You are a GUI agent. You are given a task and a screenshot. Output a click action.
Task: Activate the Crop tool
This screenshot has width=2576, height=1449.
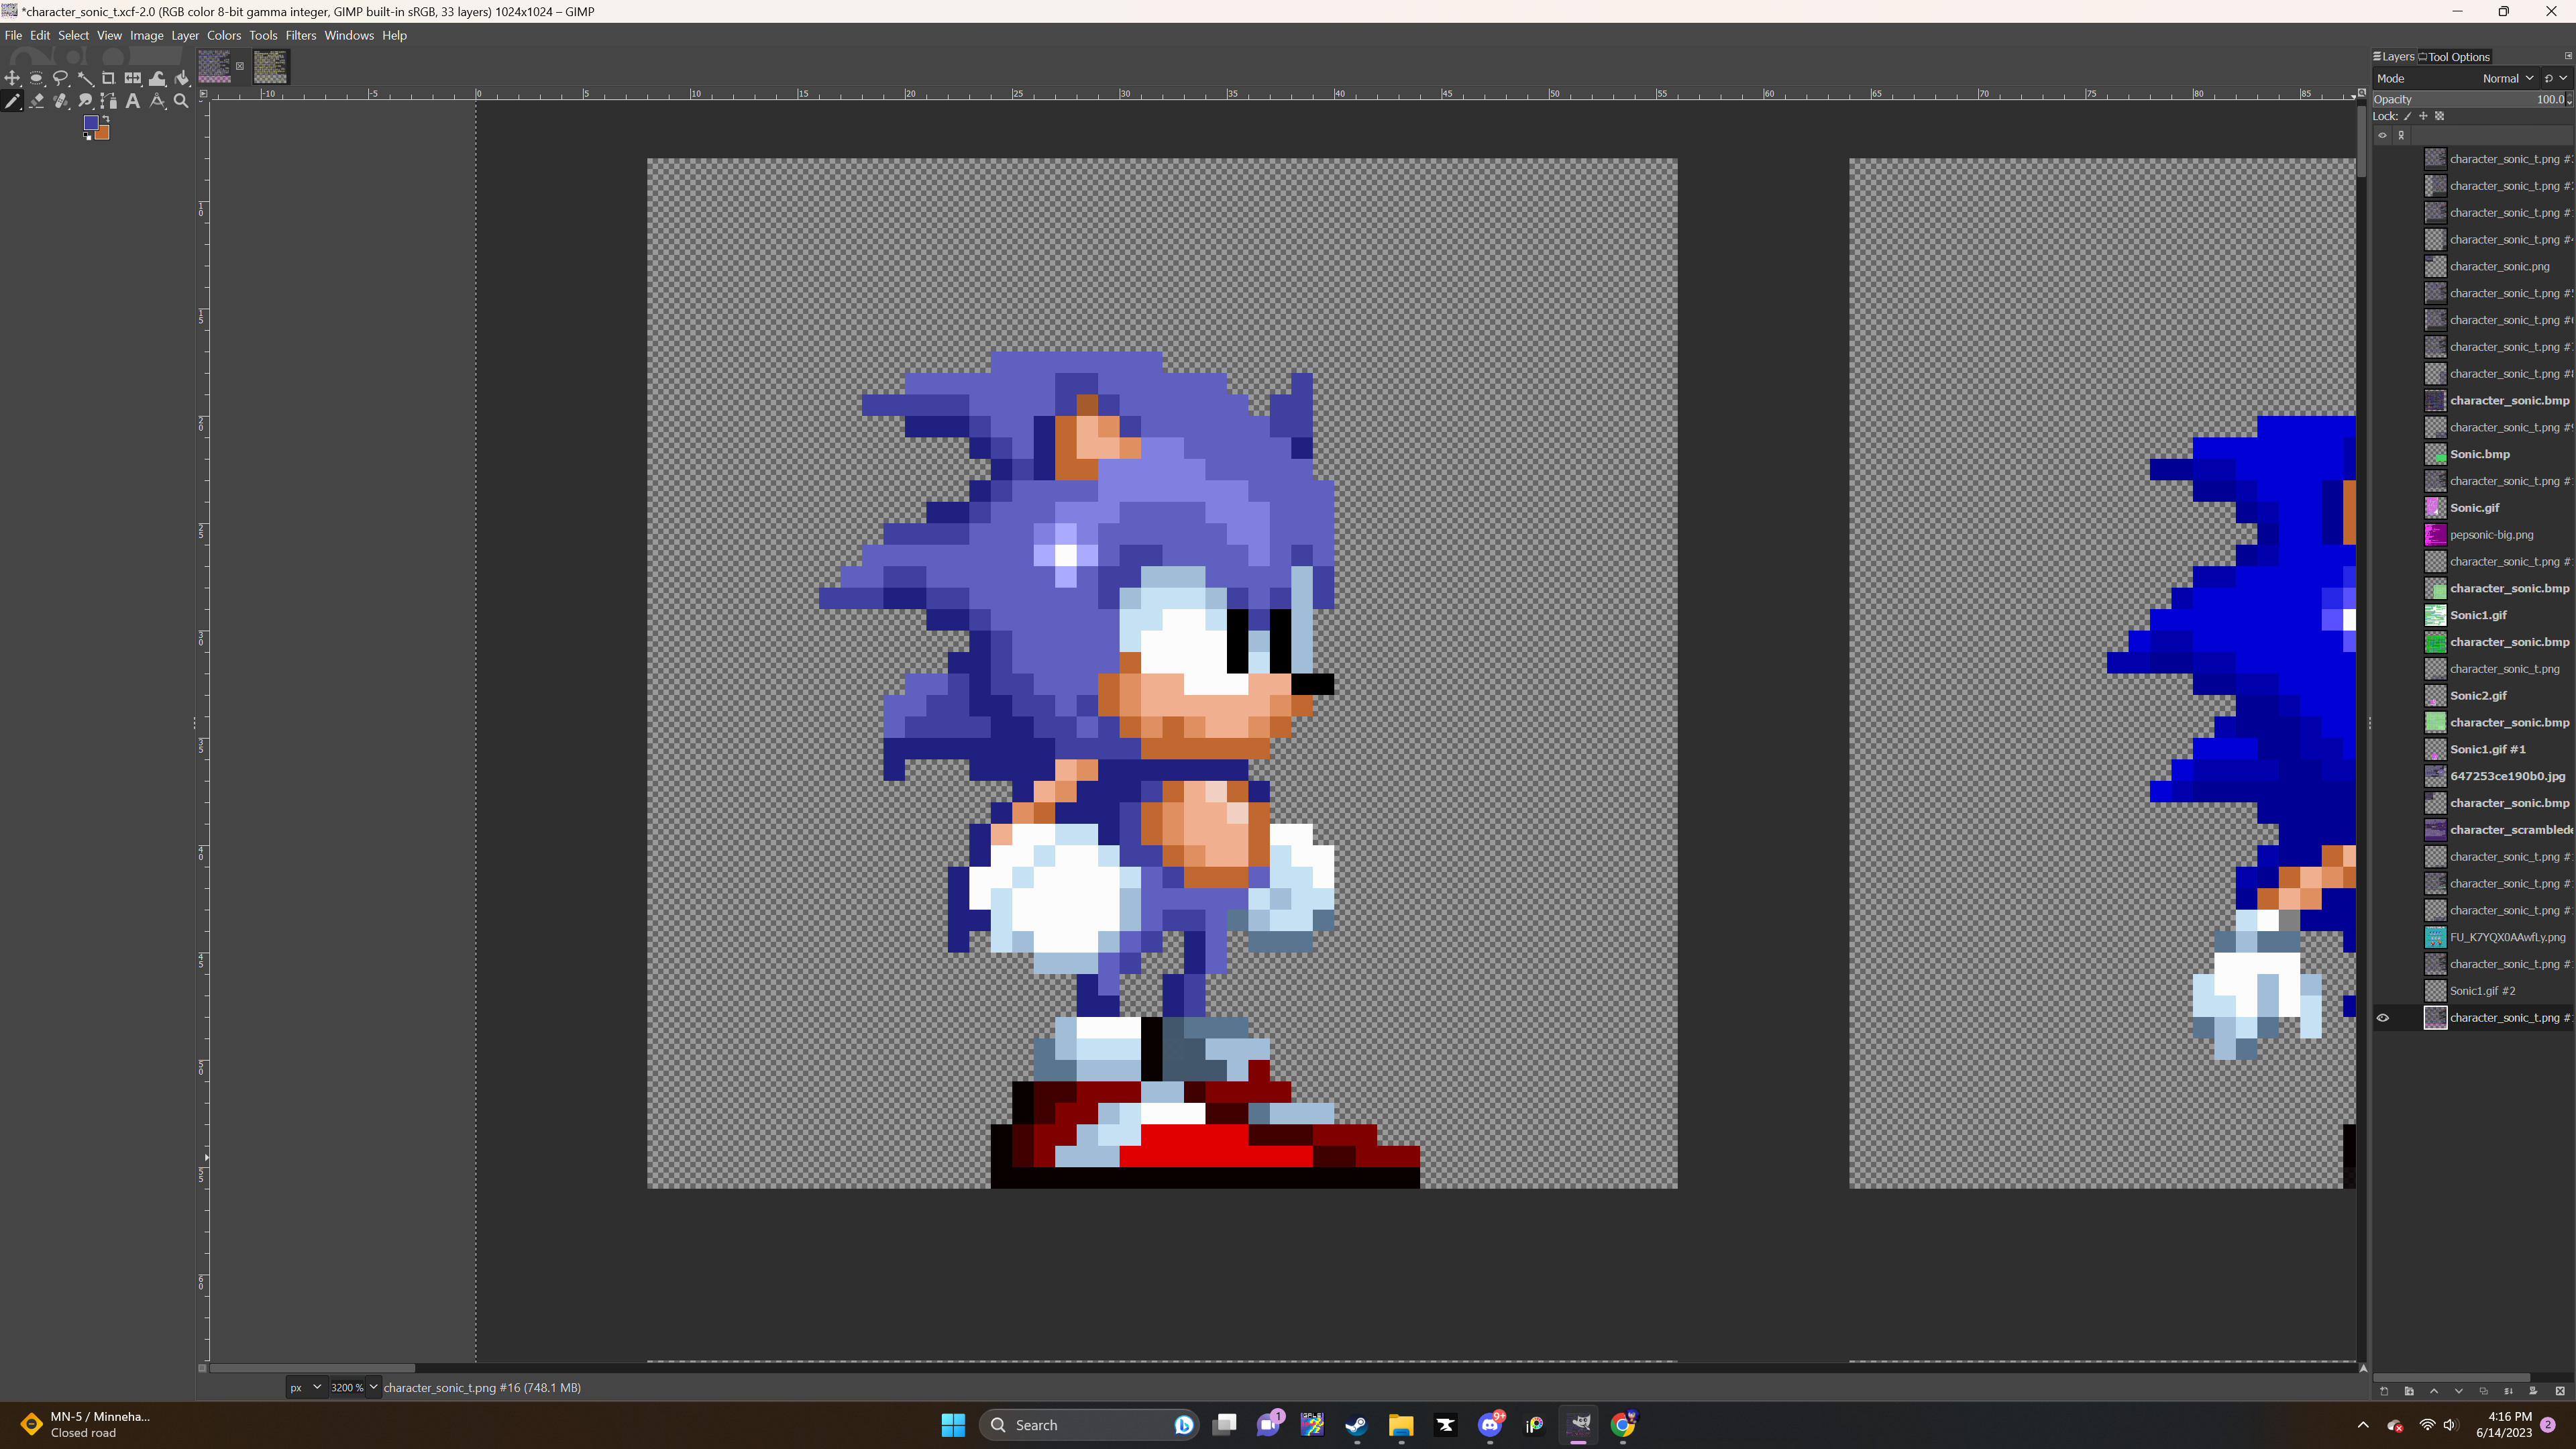[109, 79]
